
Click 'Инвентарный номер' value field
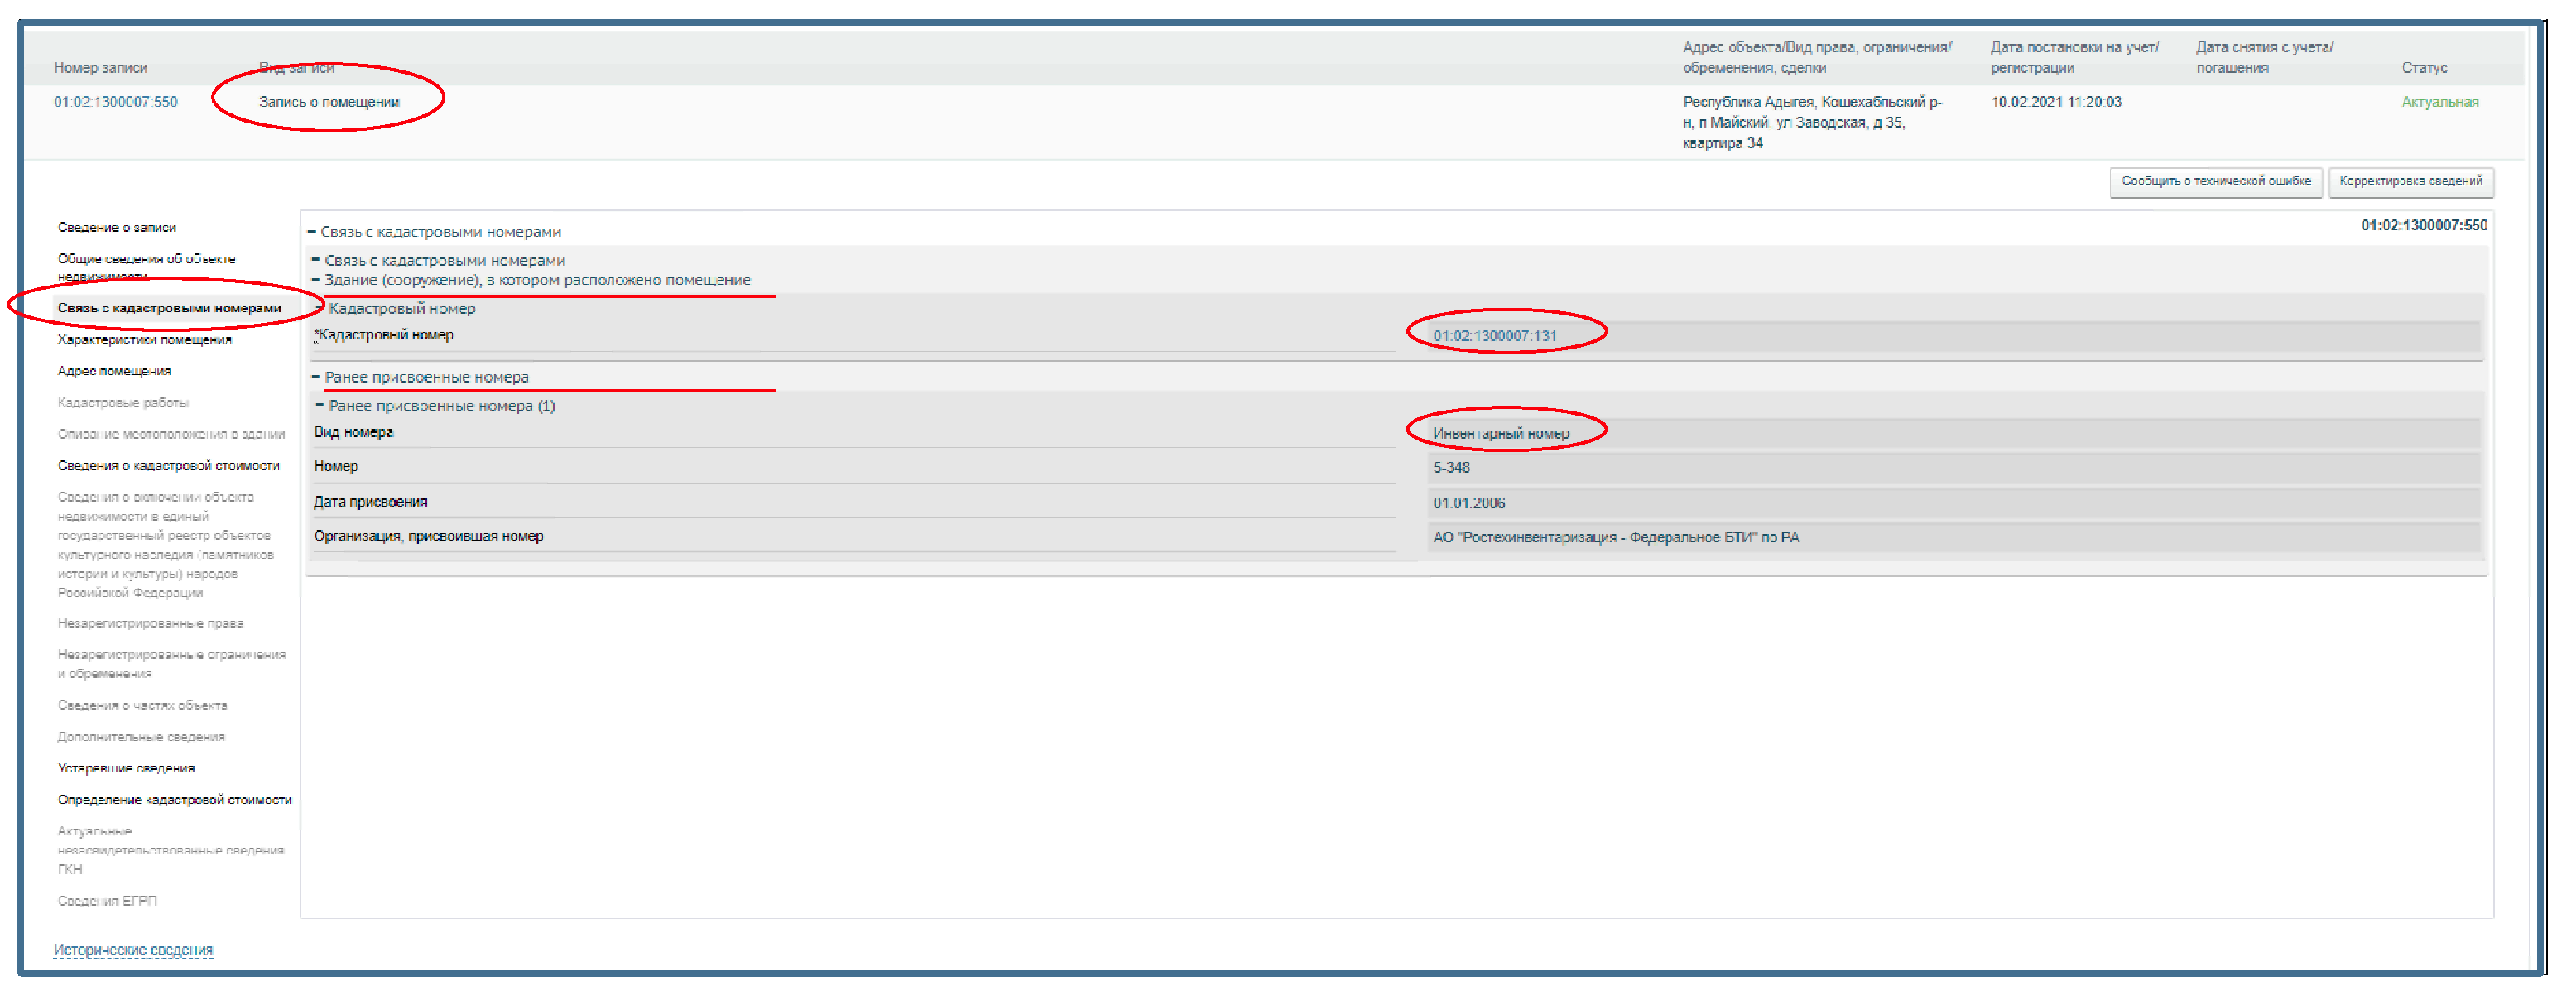coord(1954,434)
